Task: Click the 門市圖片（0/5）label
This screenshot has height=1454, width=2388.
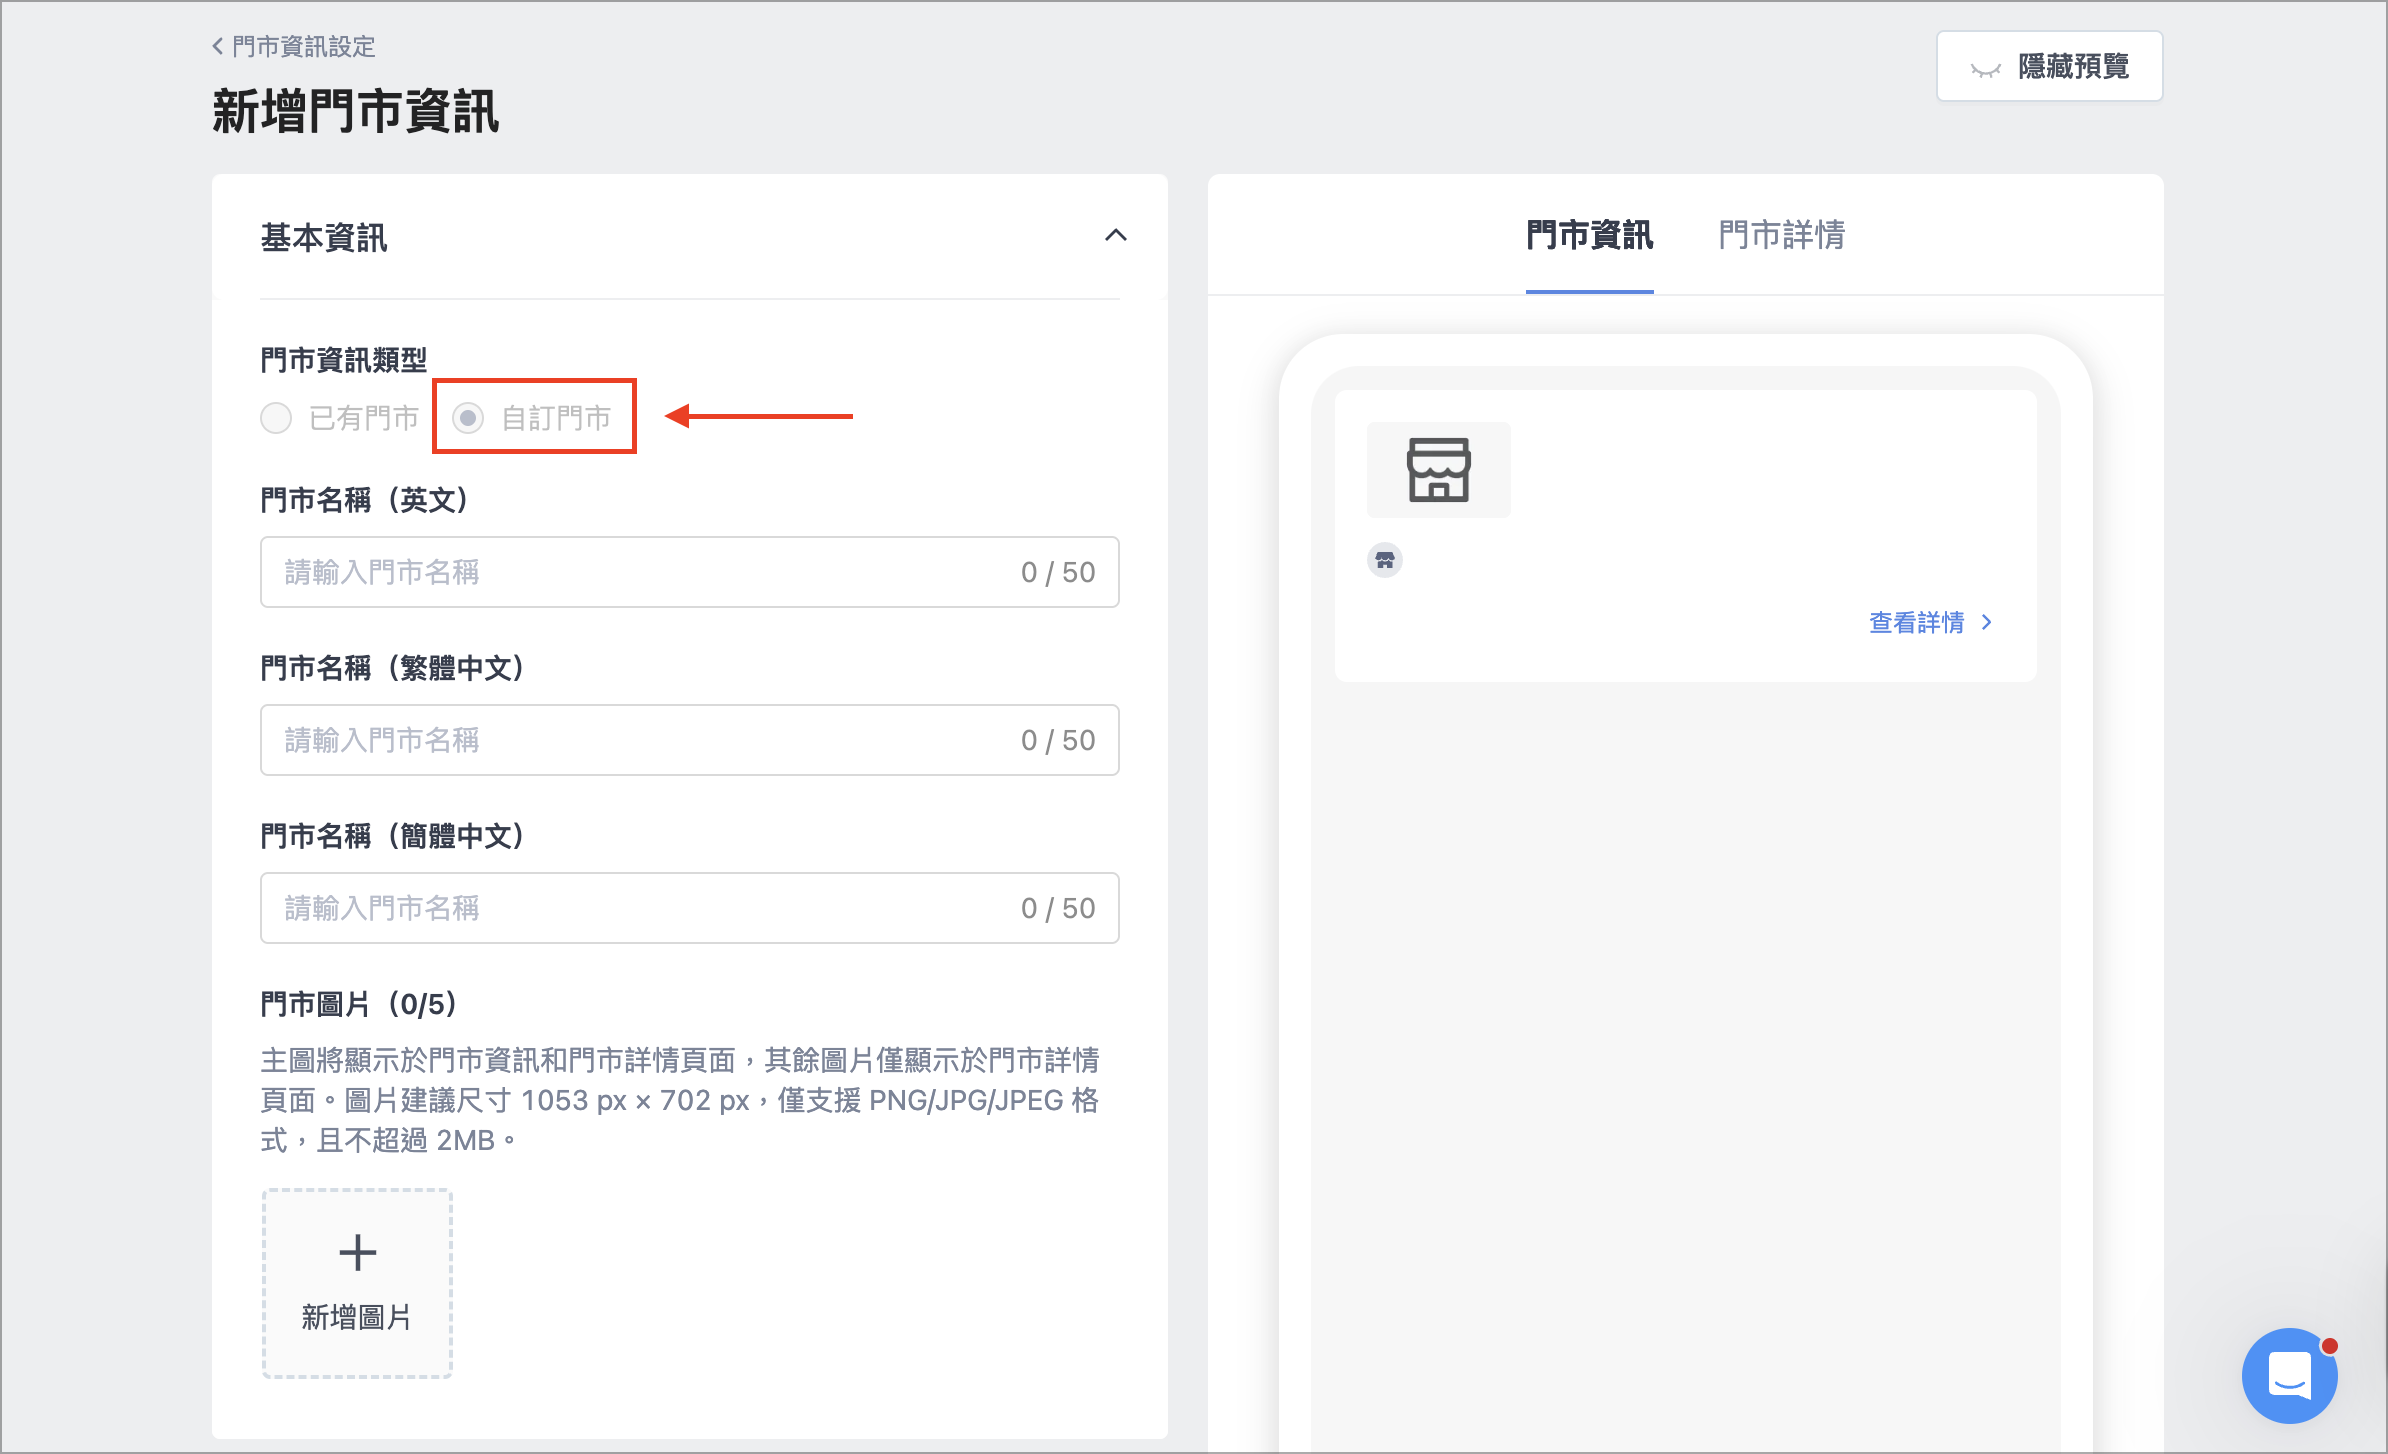Action: pos(359,1004)
